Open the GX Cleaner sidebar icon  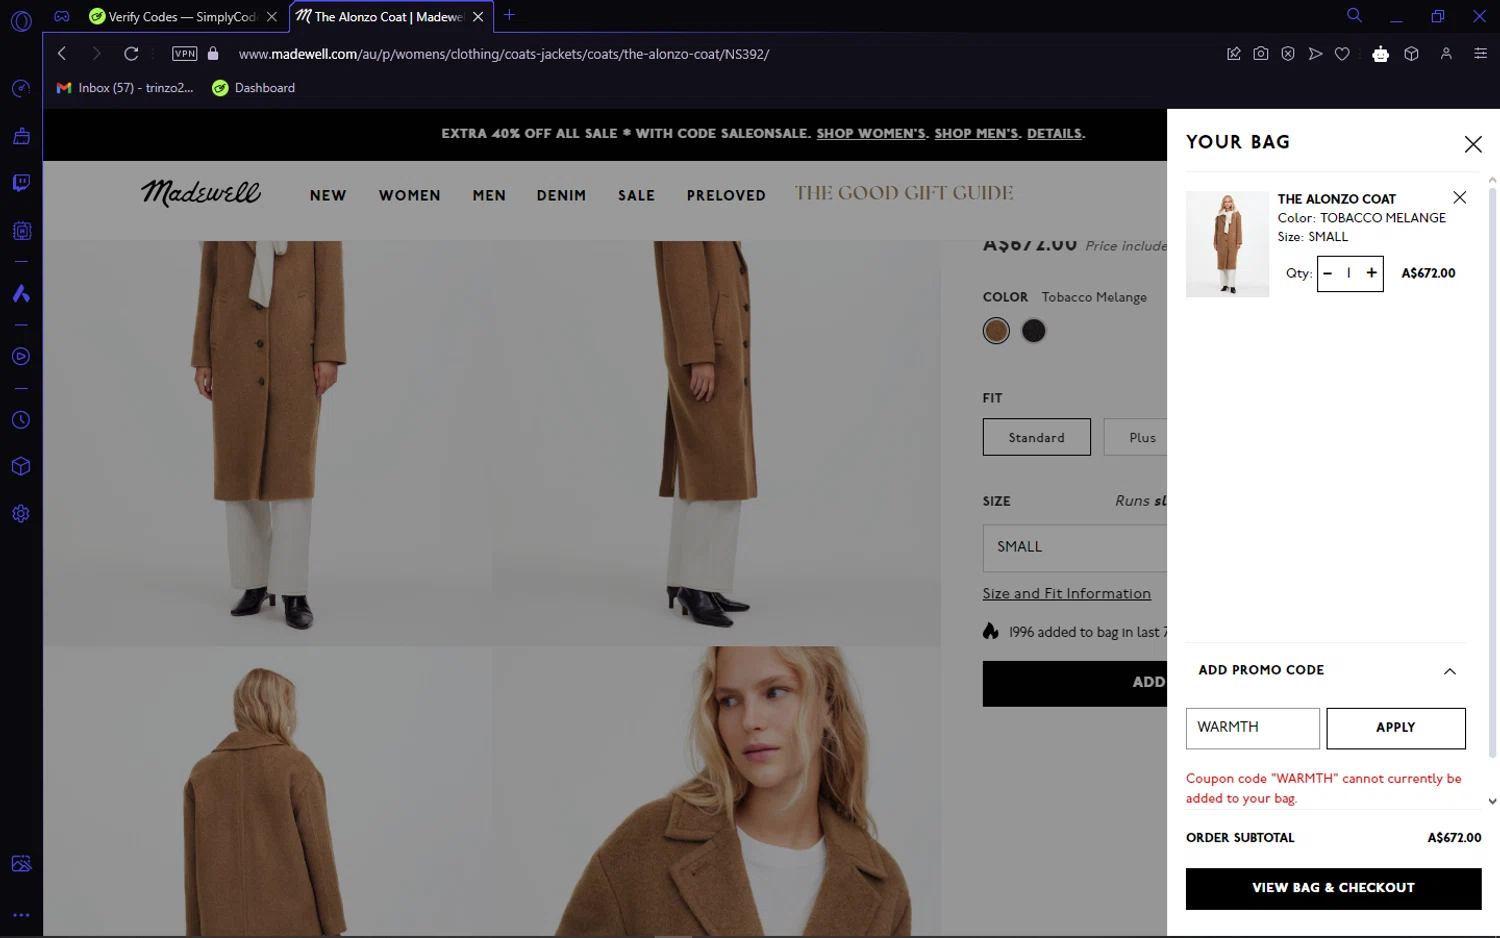tap(21, 136)
